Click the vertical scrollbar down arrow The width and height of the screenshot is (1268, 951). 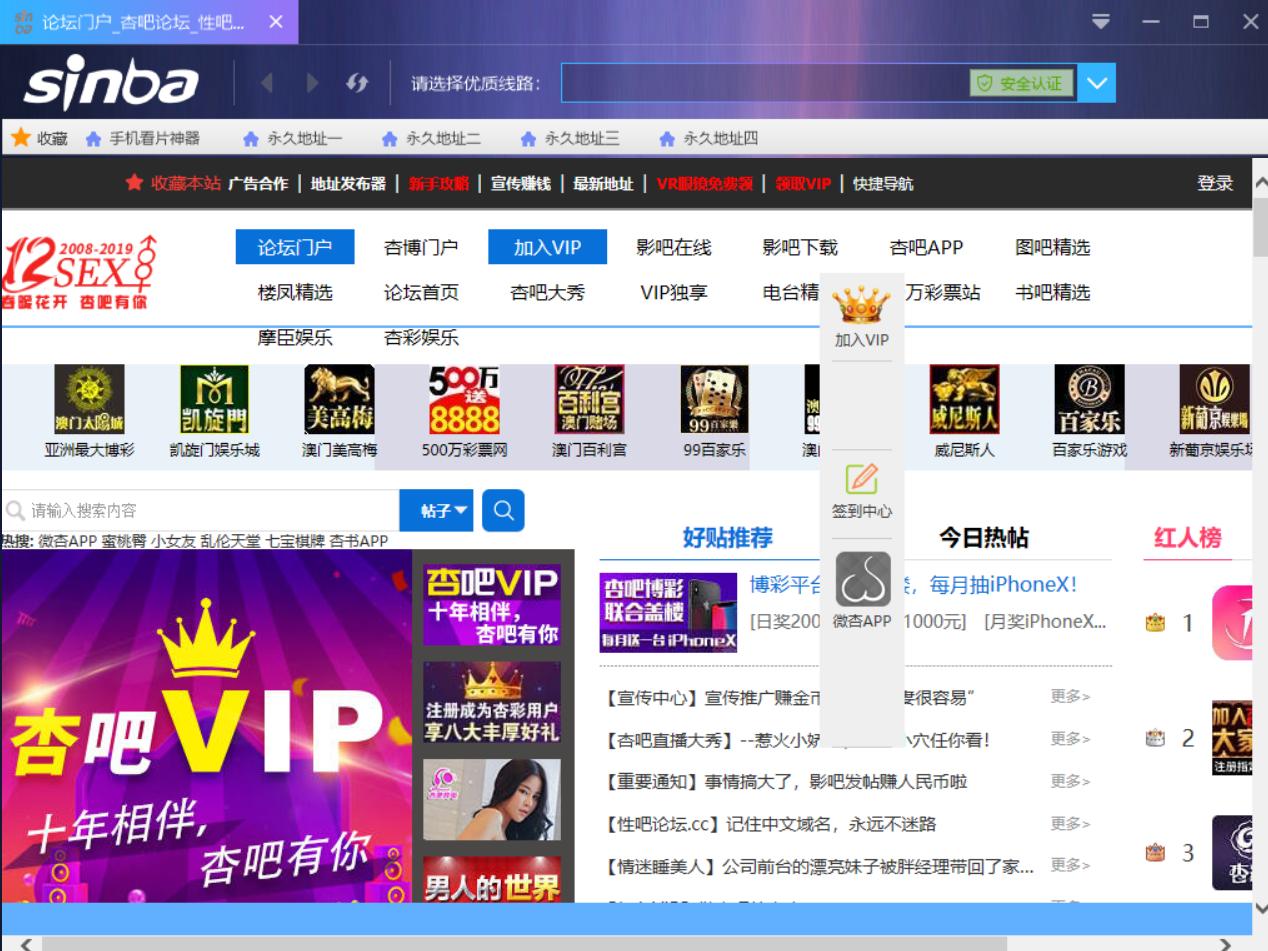(1260, 909)
